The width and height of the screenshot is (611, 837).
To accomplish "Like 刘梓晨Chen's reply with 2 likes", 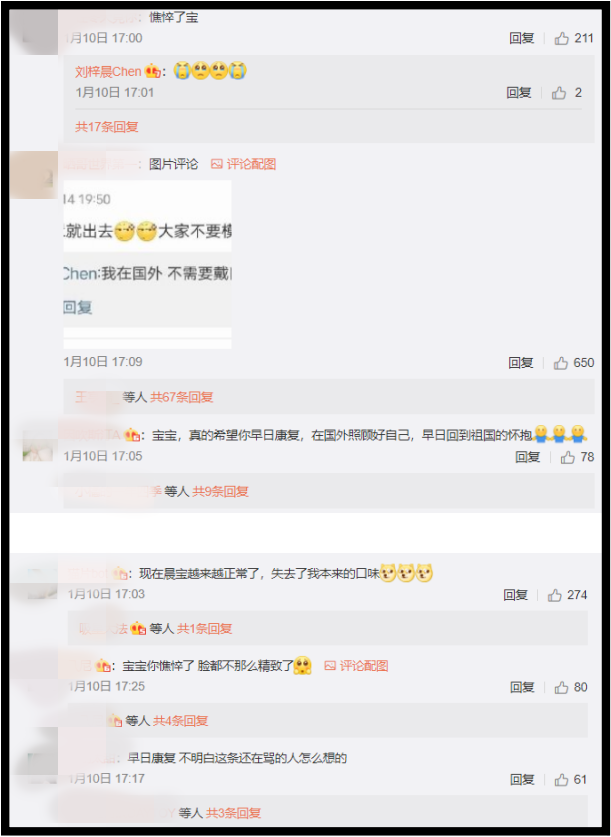I will [x=559, y=93].
